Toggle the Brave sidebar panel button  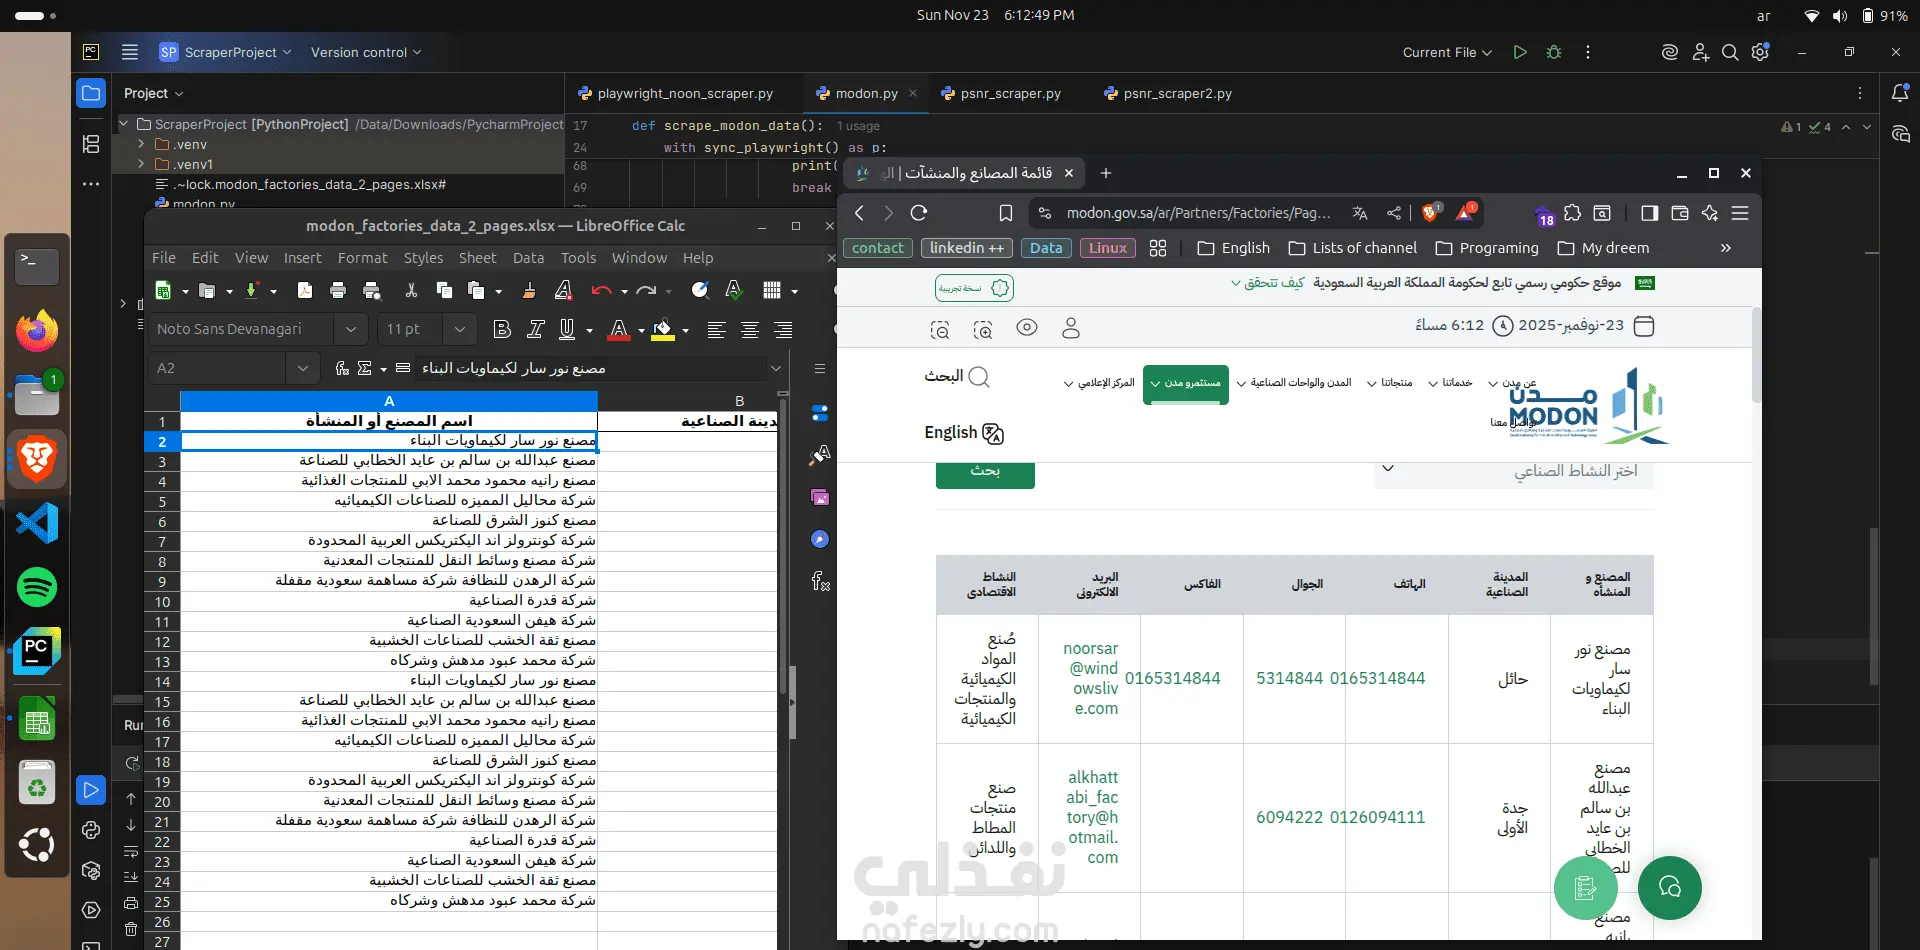pyautogui.click(x=1650, y=213)
